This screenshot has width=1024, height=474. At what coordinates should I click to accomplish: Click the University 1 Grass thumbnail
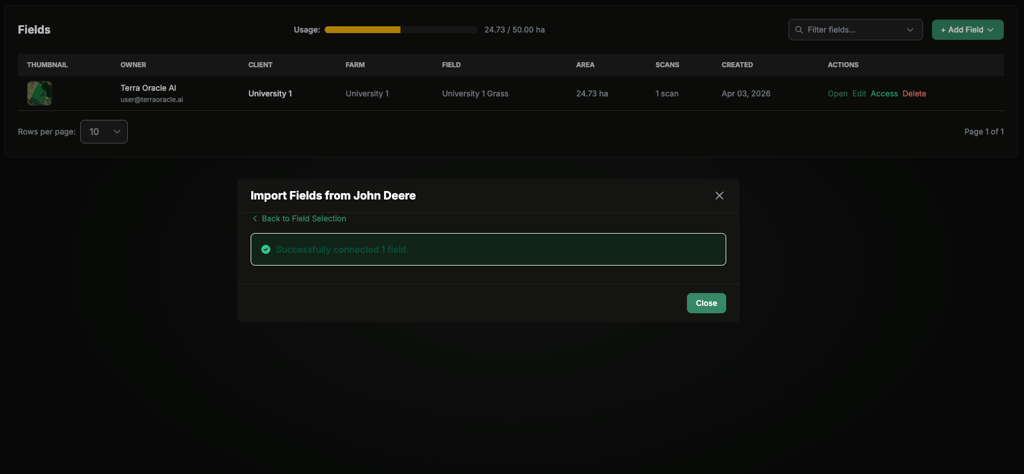(39, 93)
